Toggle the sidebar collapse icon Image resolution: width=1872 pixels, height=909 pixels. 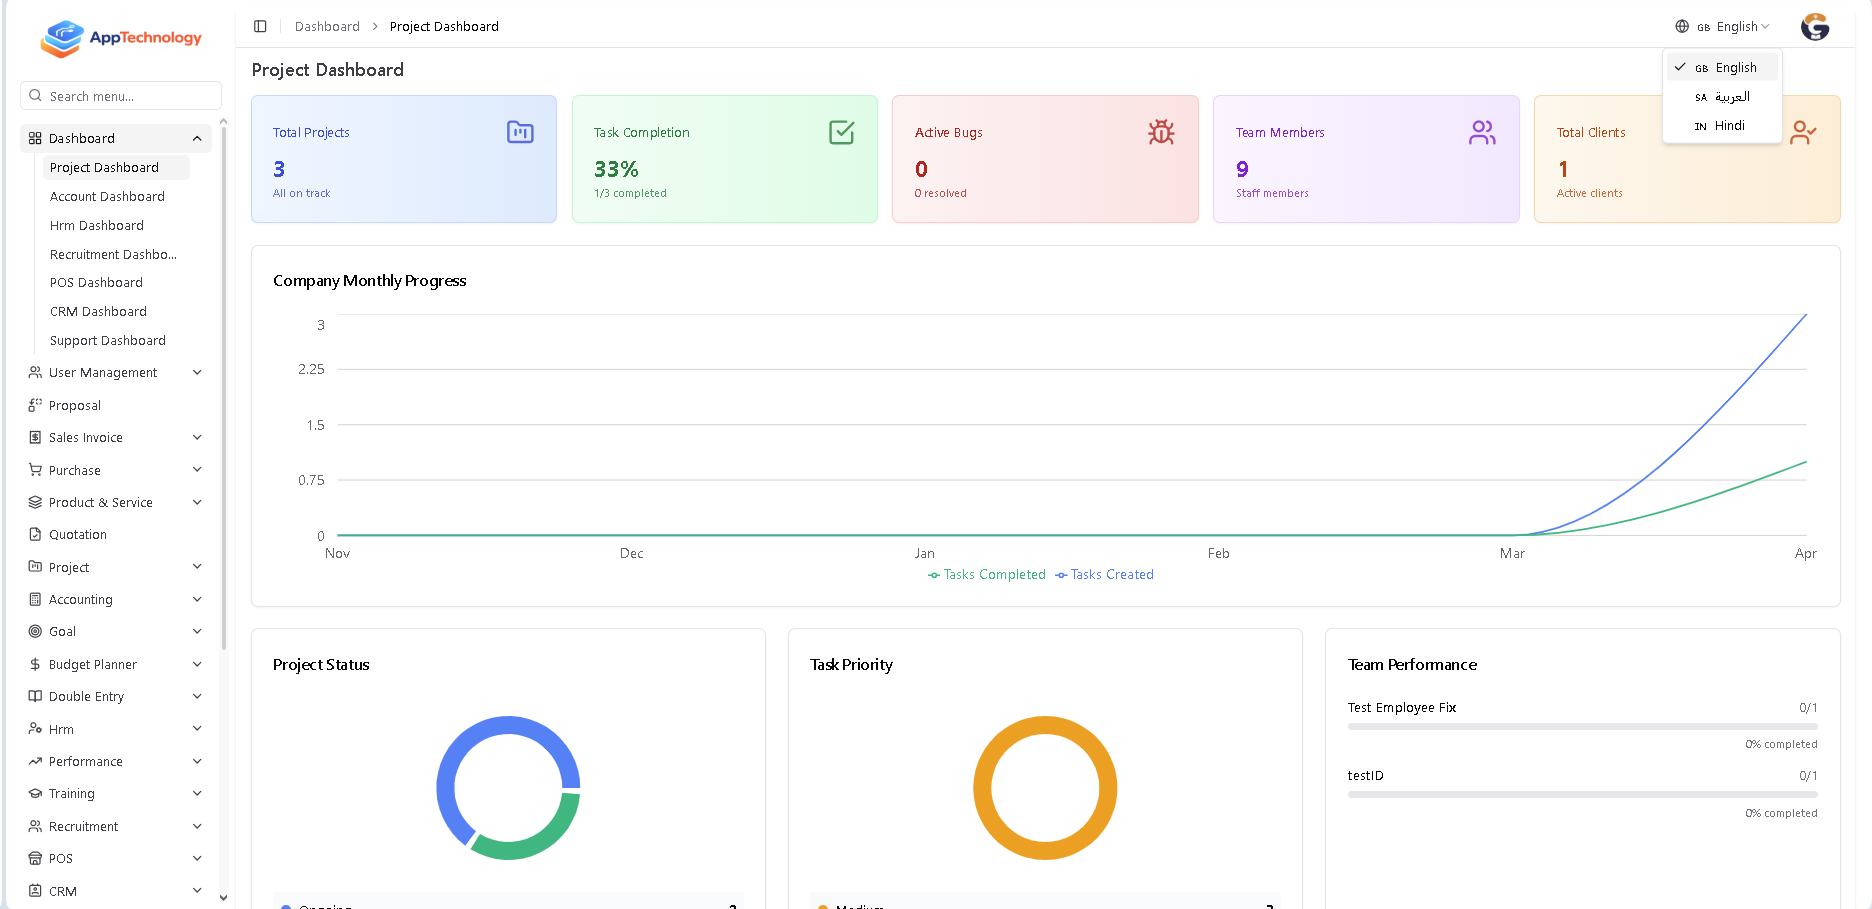(260, 26)
